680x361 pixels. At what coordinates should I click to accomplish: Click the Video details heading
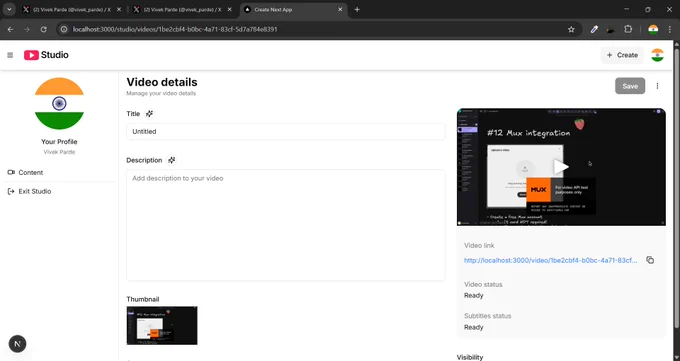tap(162, 82)
